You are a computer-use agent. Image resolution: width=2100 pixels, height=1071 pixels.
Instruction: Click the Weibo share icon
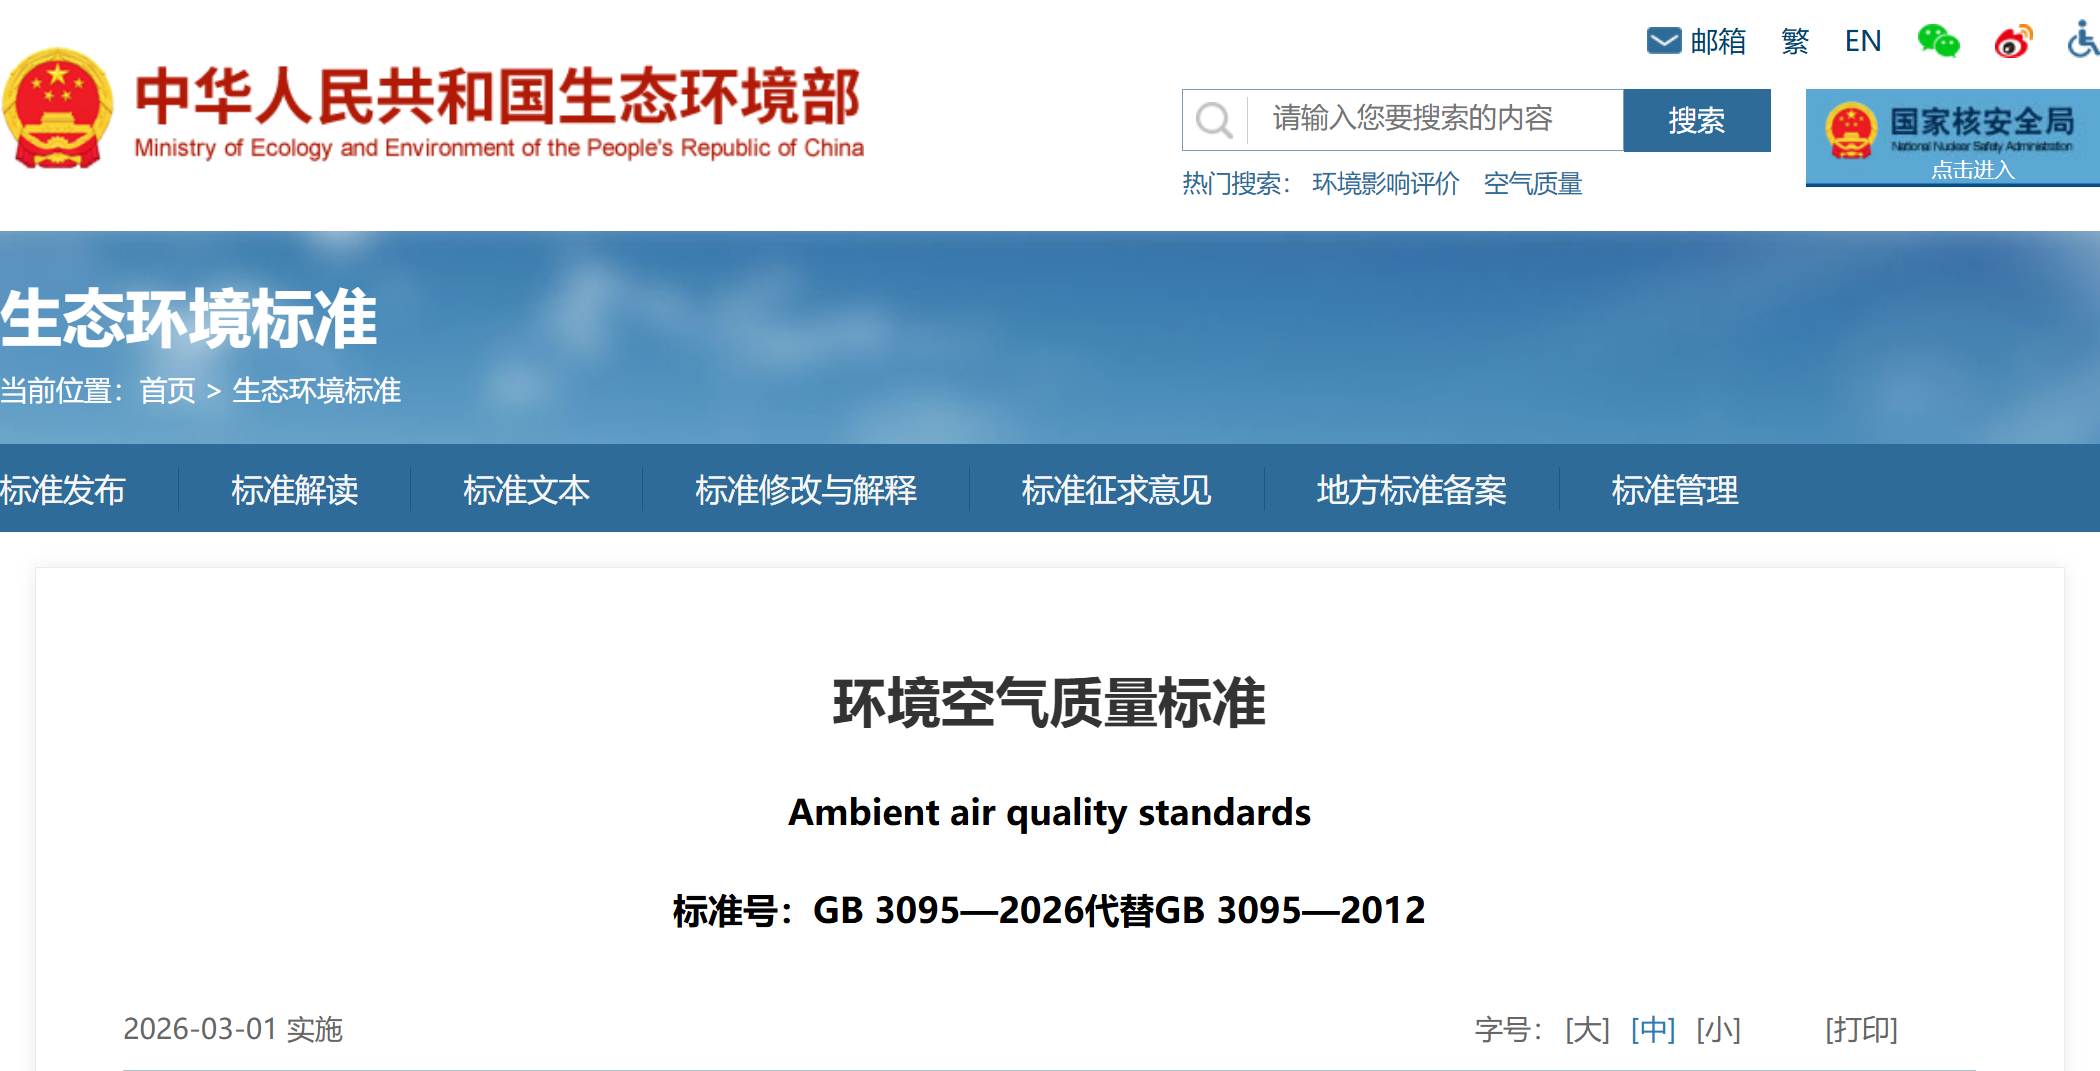2013,41
